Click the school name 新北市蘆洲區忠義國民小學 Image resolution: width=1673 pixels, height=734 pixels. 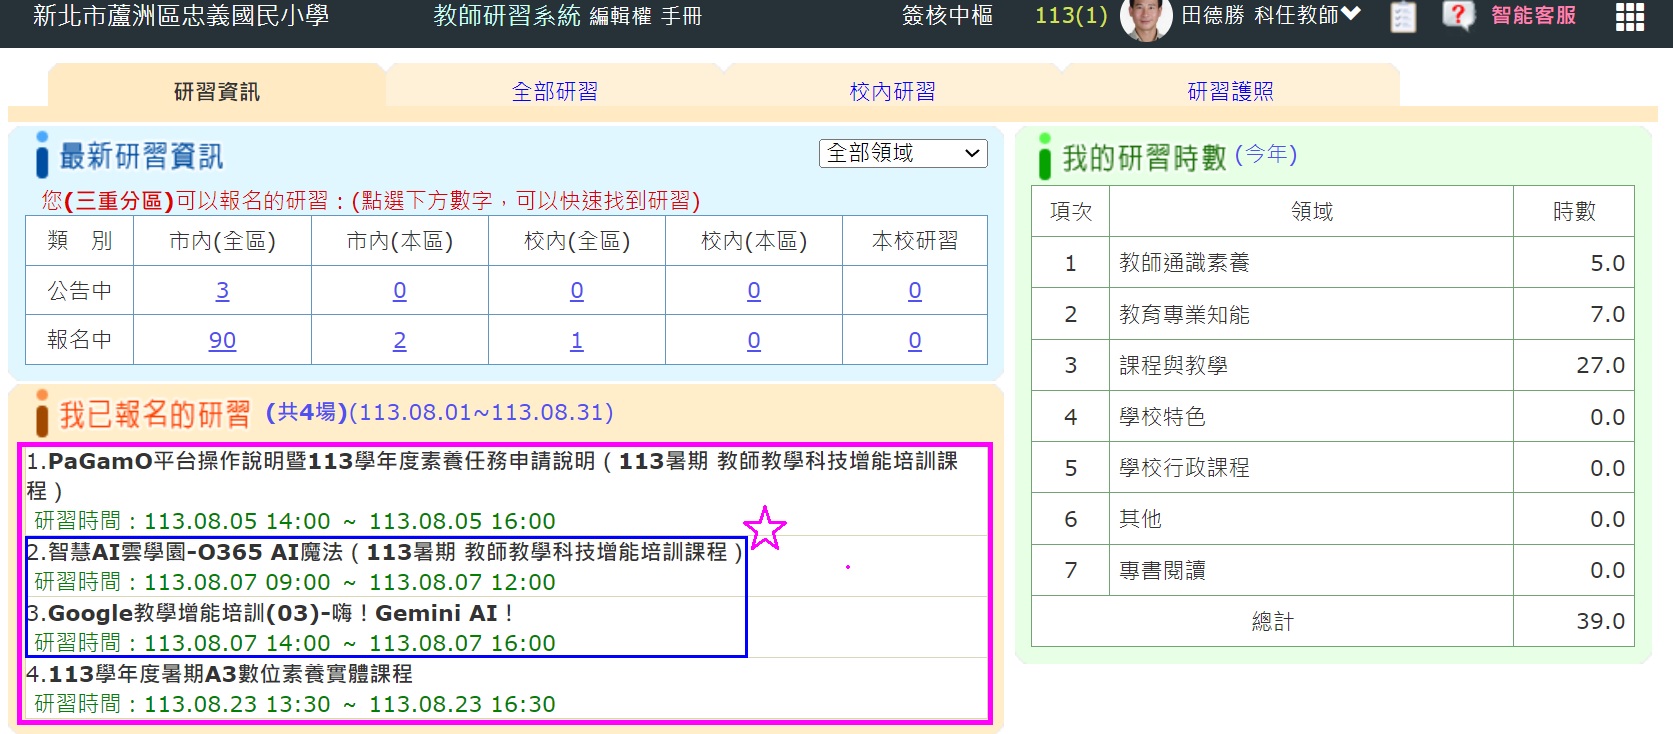click(x=181, y=15)
